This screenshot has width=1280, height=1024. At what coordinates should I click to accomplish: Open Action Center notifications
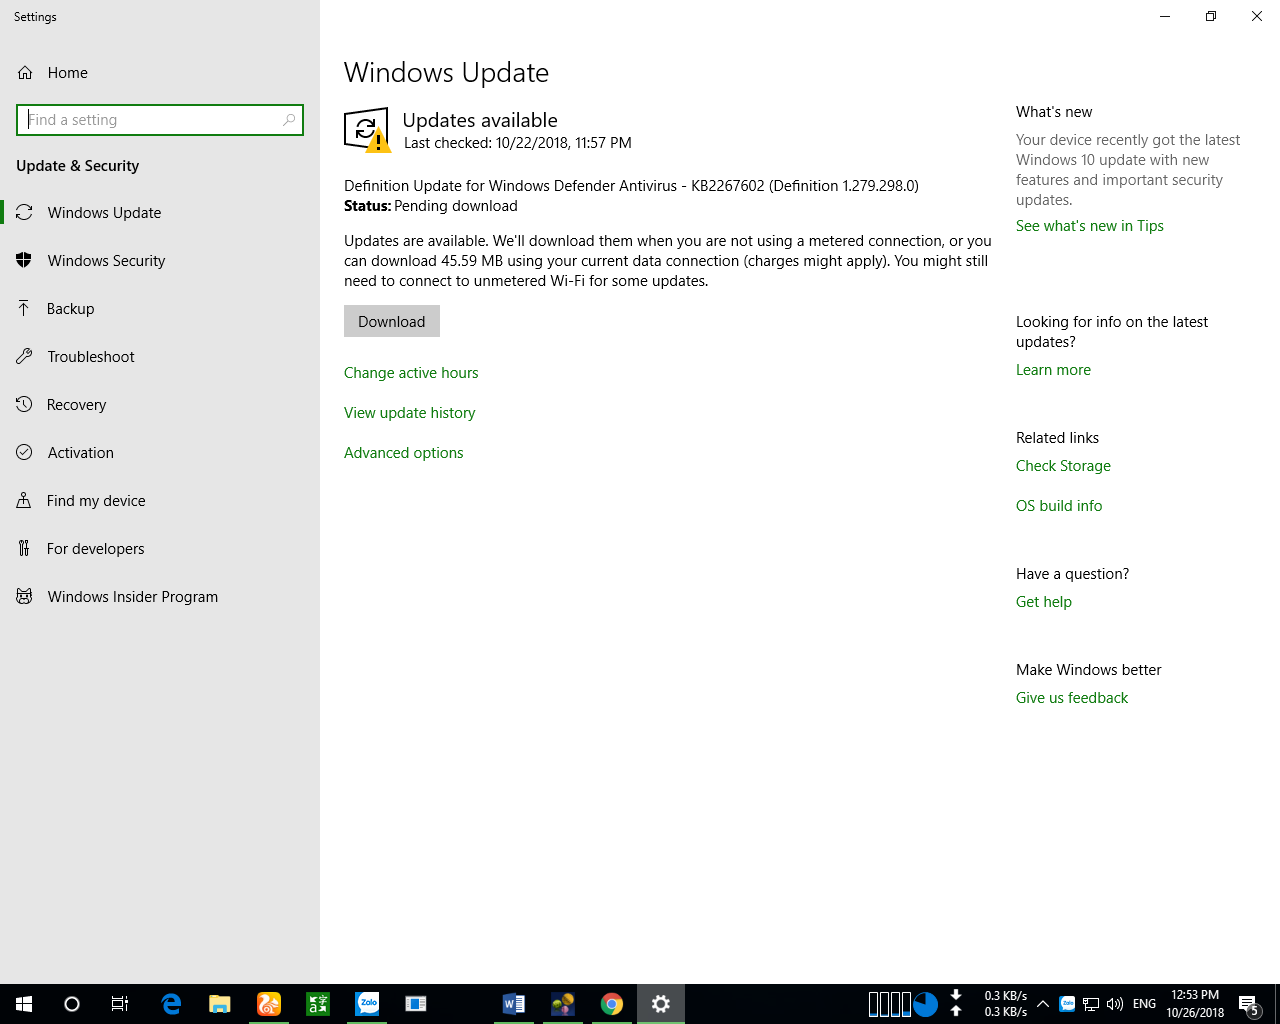click(x=1248, y=1004)
